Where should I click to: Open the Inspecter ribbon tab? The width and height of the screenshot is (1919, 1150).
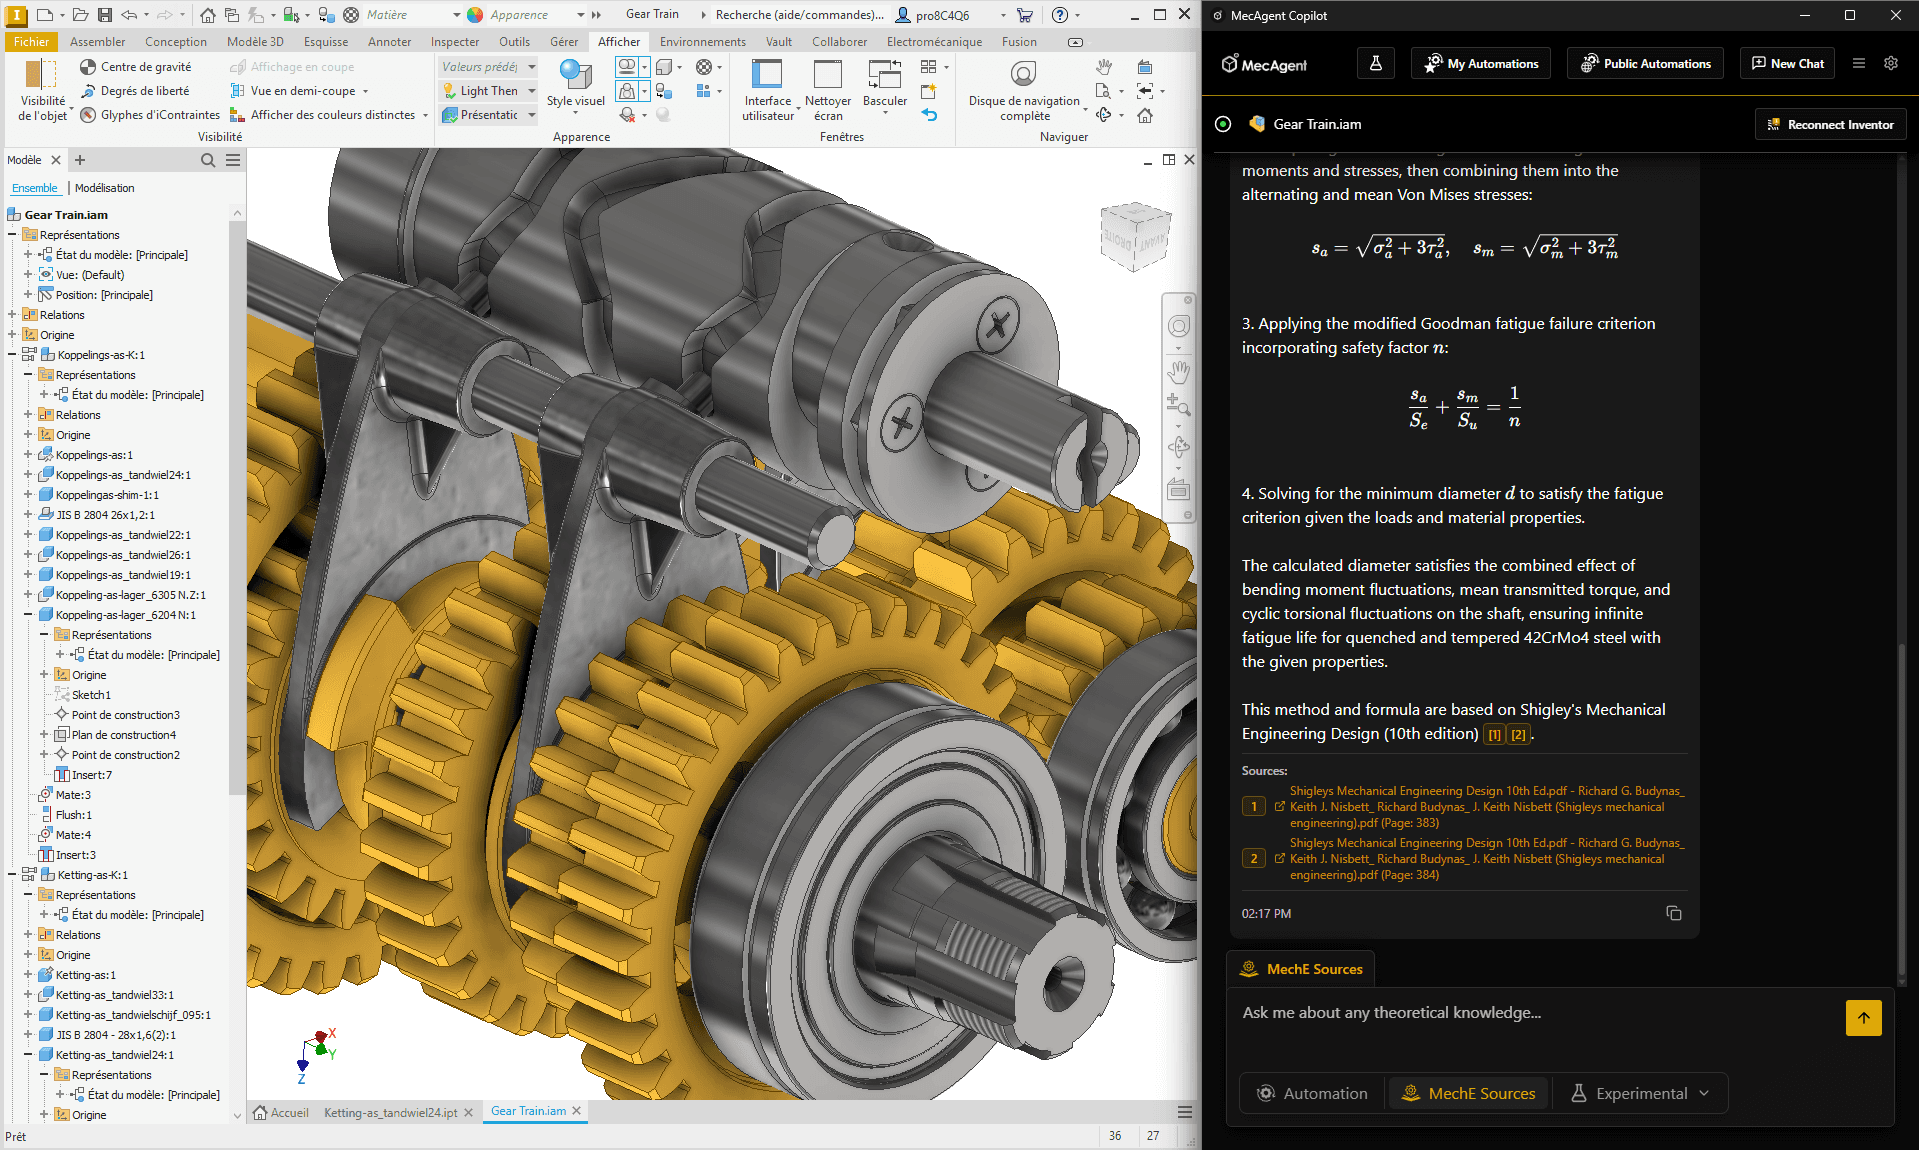(x=455, y=42)
